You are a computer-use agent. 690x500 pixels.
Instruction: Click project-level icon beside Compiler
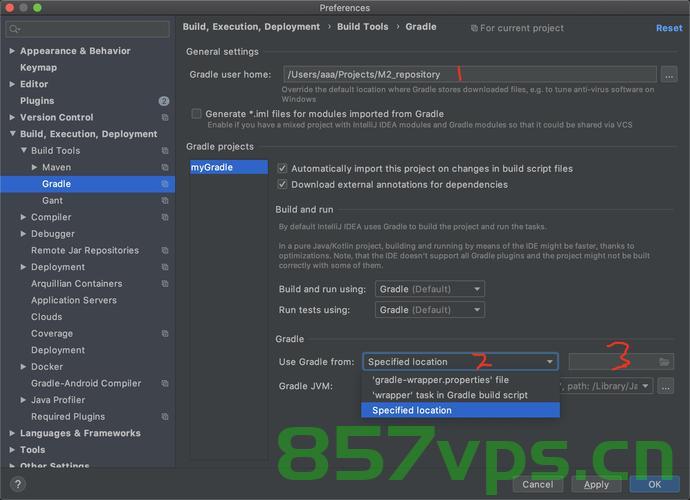(x=165, y=217)
